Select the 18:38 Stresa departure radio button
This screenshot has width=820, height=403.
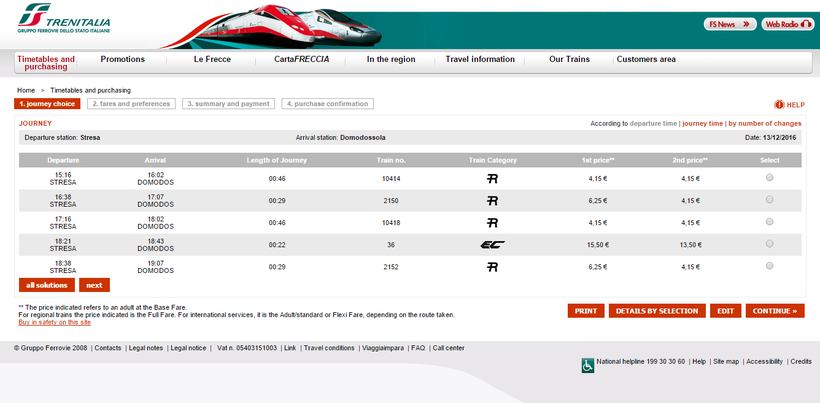769,266
